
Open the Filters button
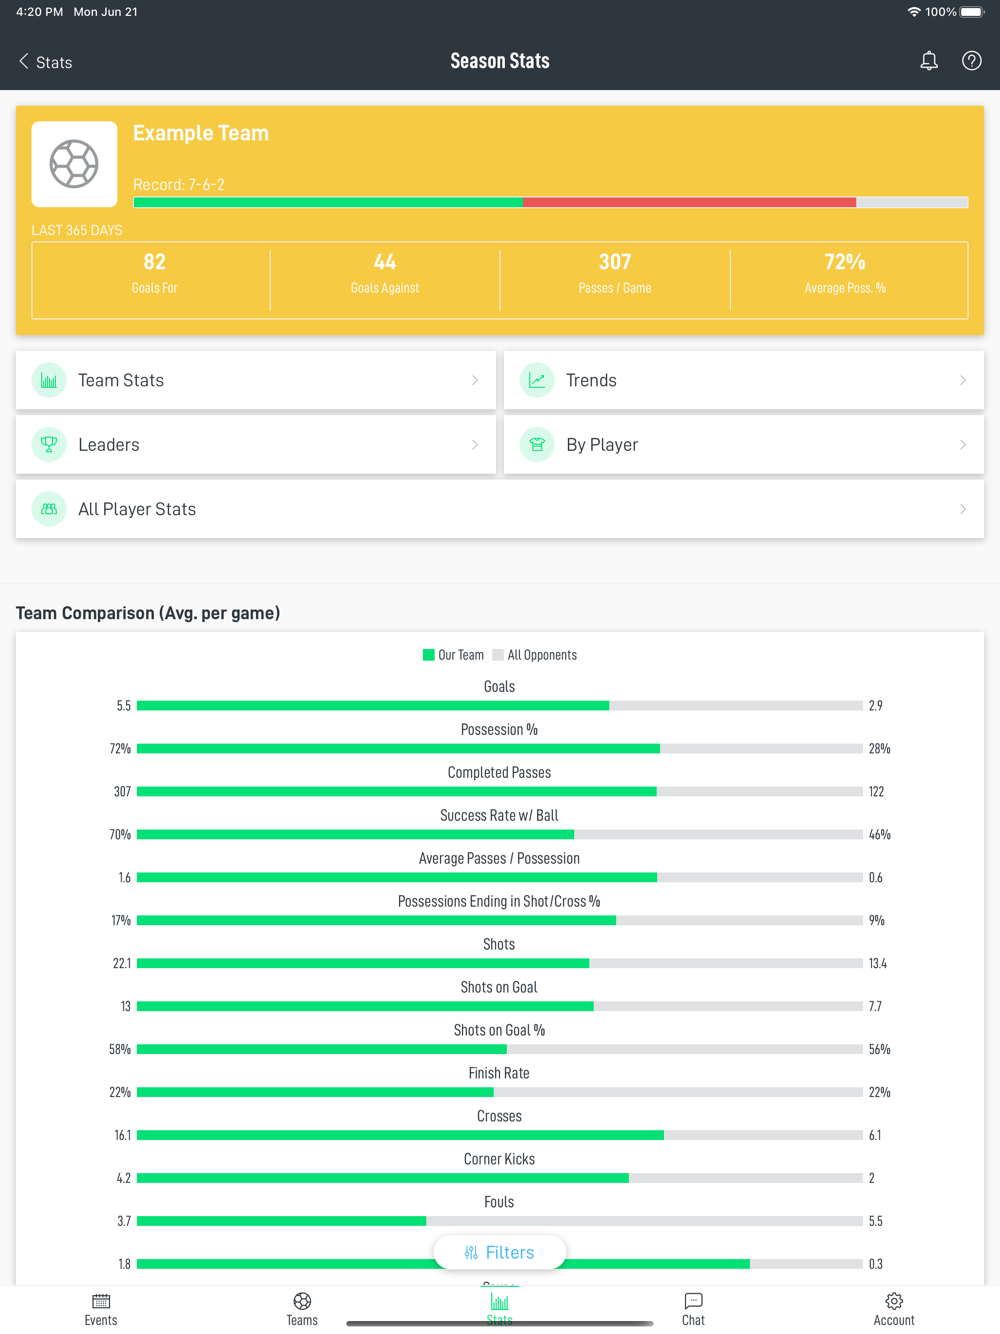click(x=499, y=1252)
